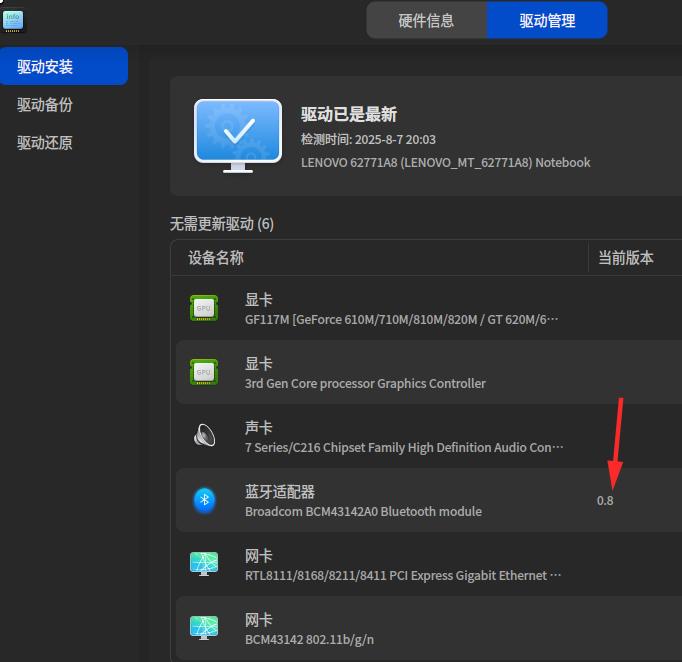This screenshot has width=682, height=662.
Task: Switch to the 驱动管理 tab
Action: click(547, 20)
